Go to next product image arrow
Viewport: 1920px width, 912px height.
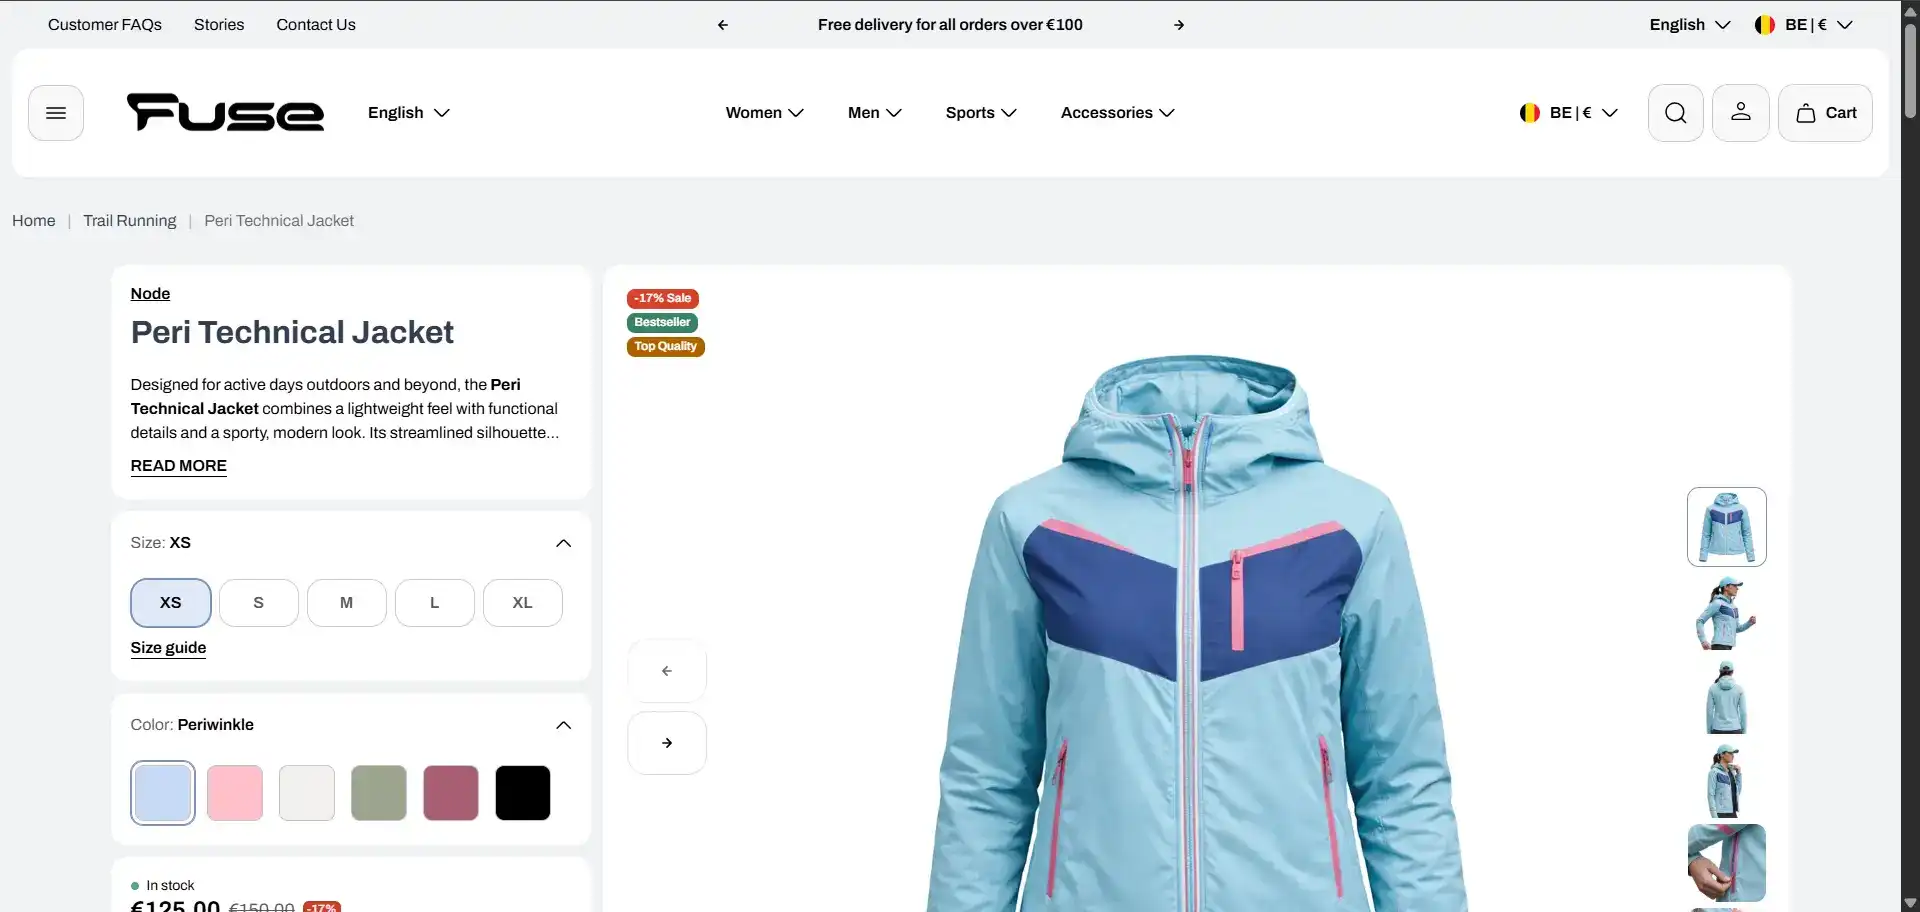click(x=667, y=743)
